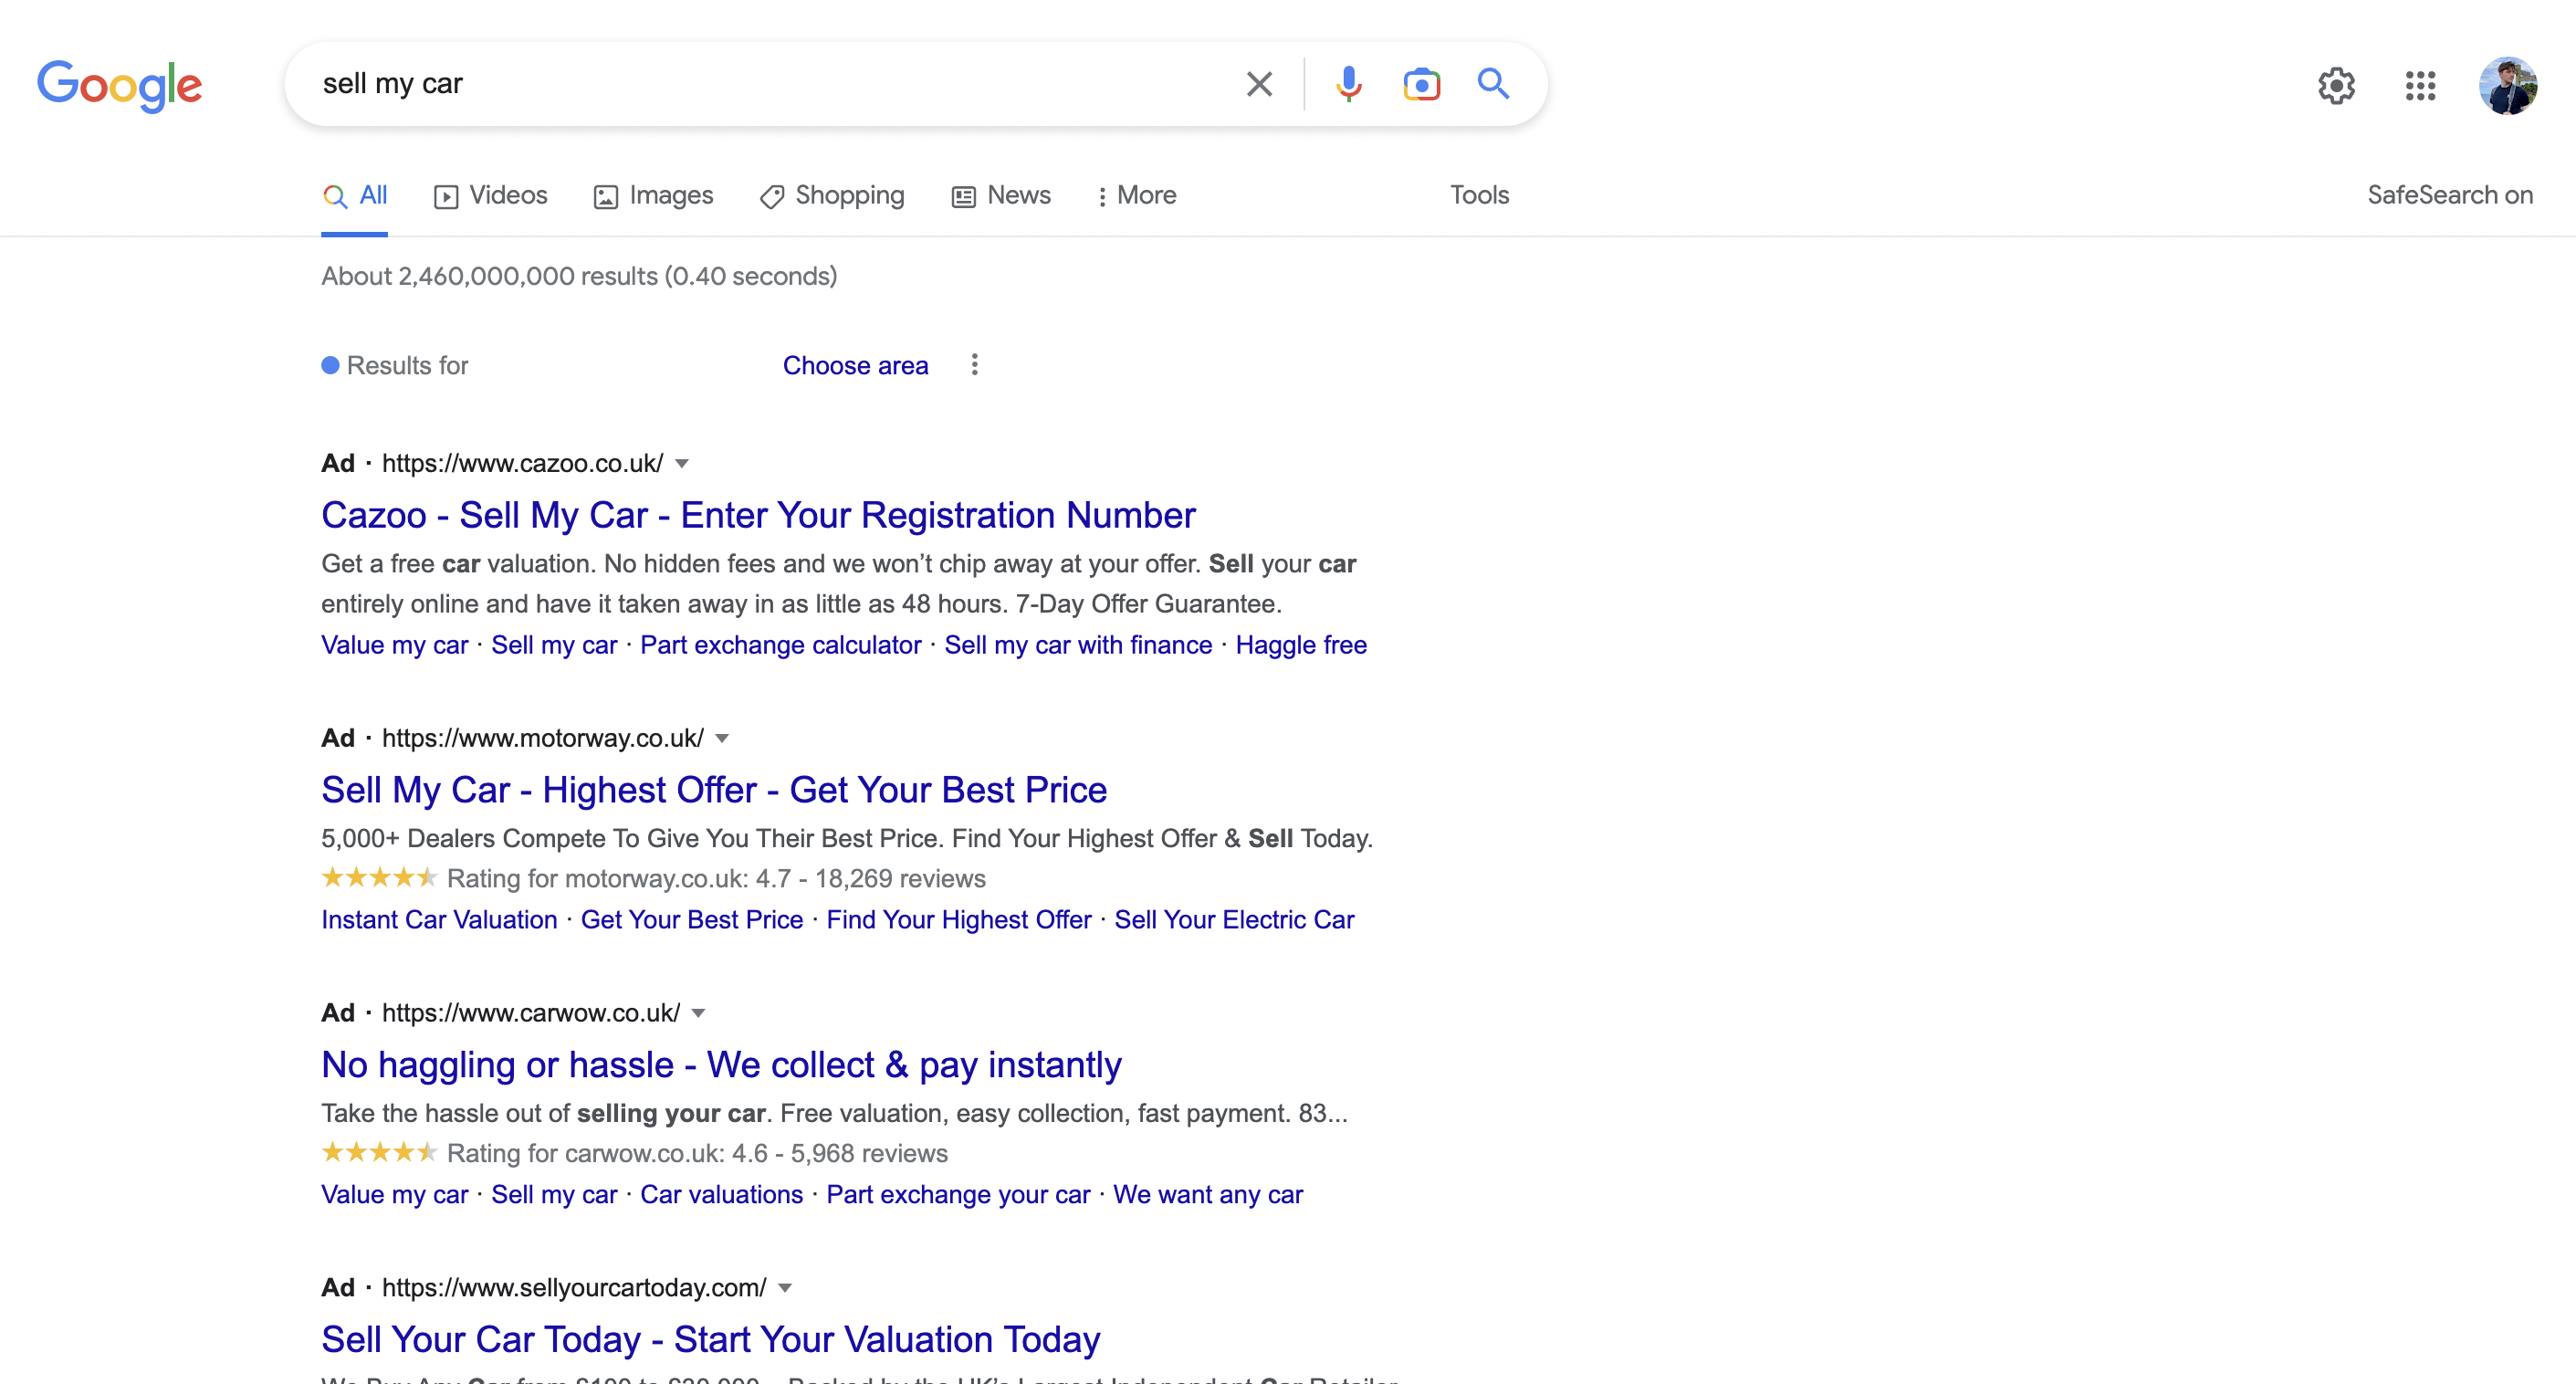
Task: Open the More search categories menu
Action: [1136, 196]
